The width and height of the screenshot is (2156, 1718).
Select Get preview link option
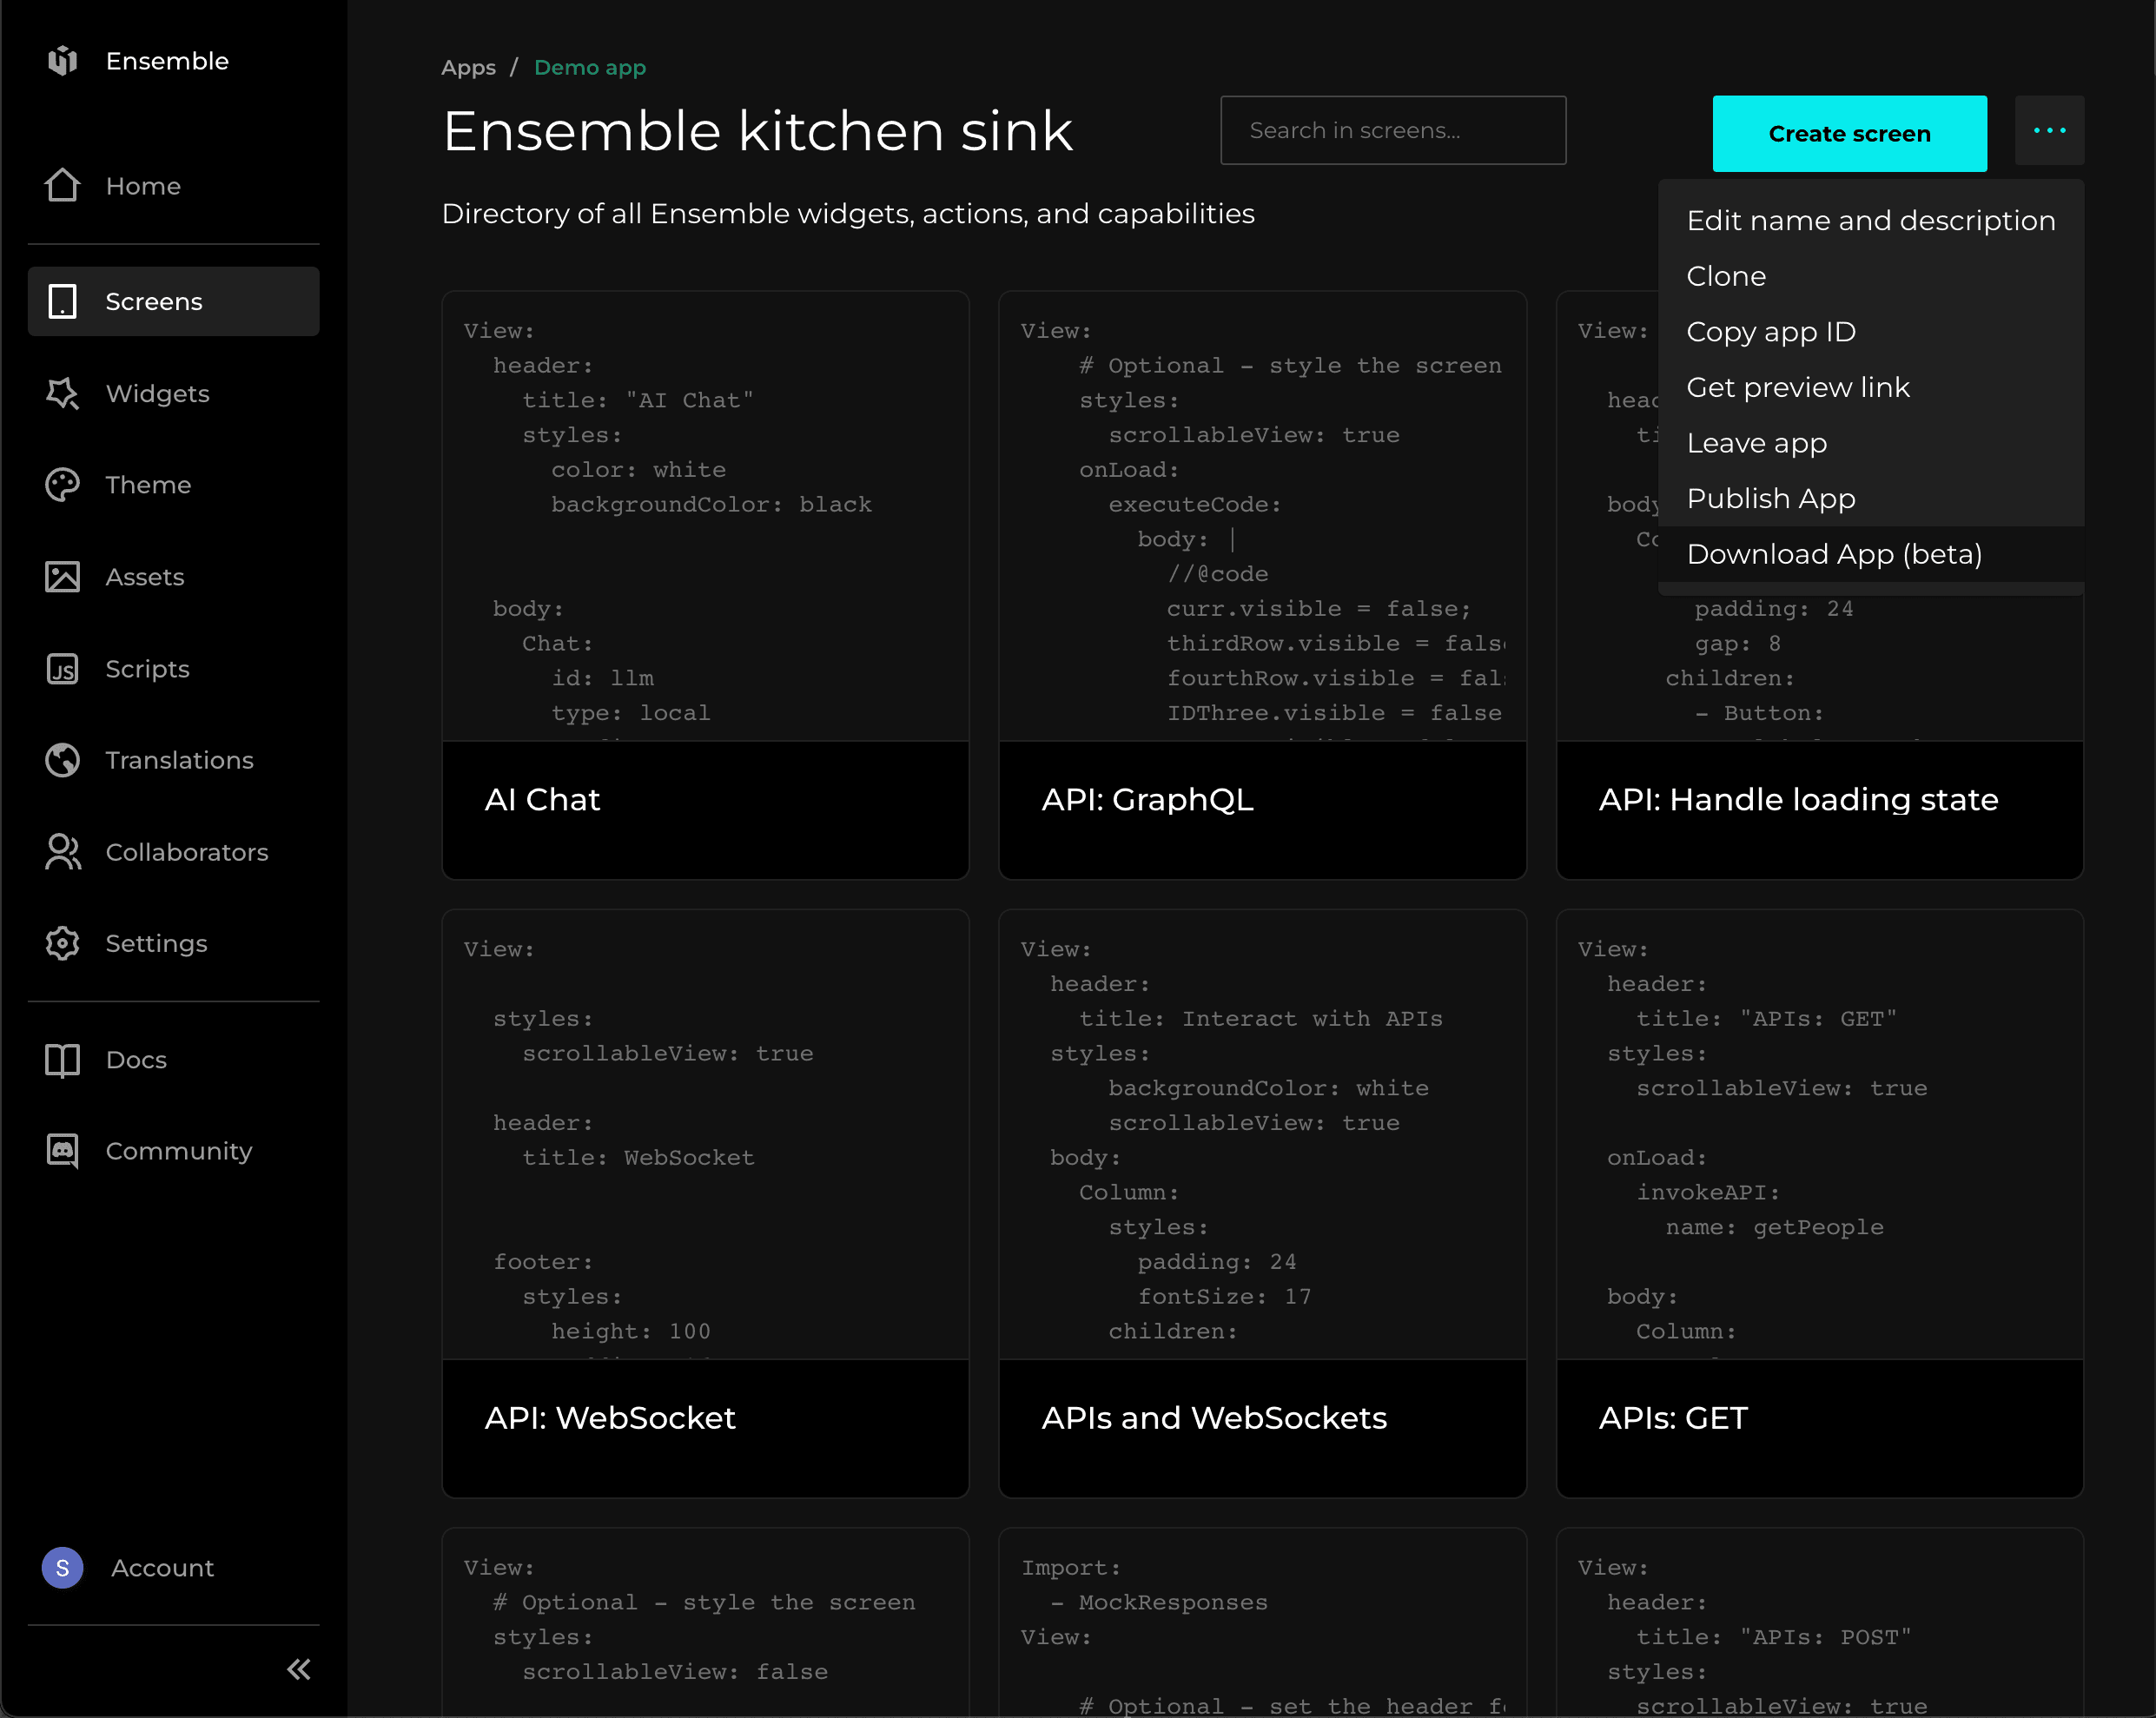coord(1797,387)
